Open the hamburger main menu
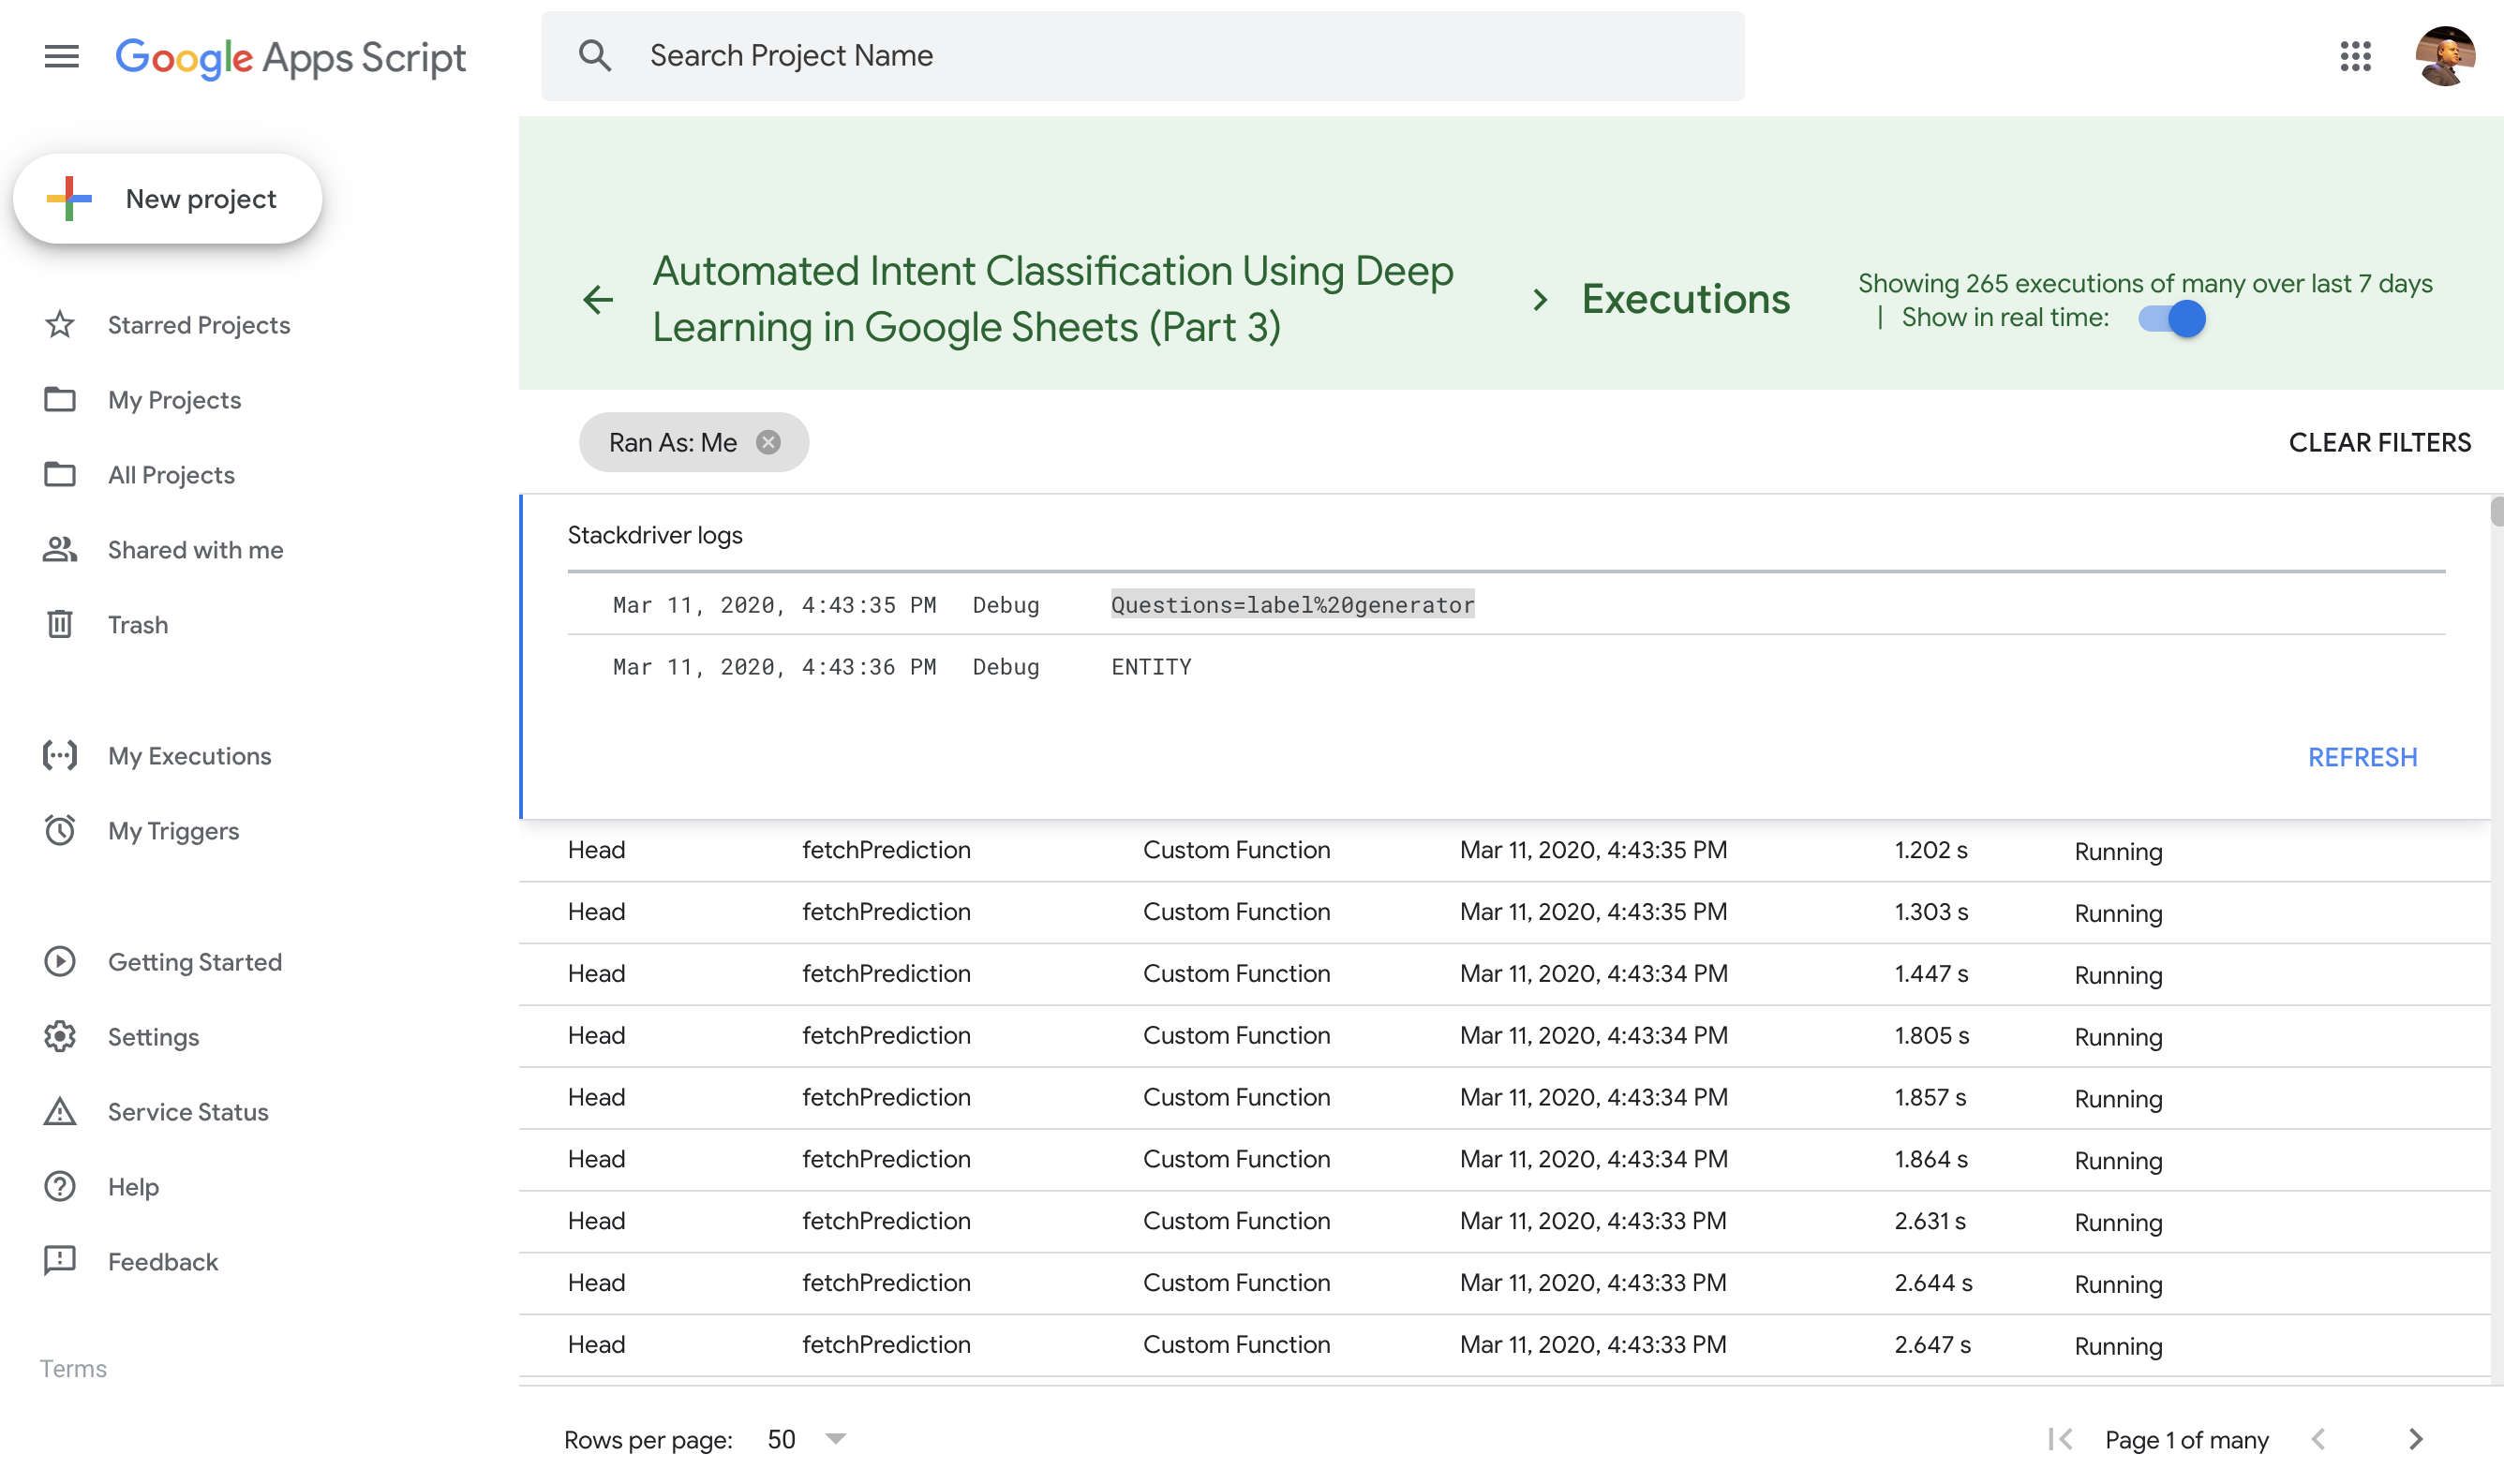Screen dimensions: 2504x1484 point(61,56)
